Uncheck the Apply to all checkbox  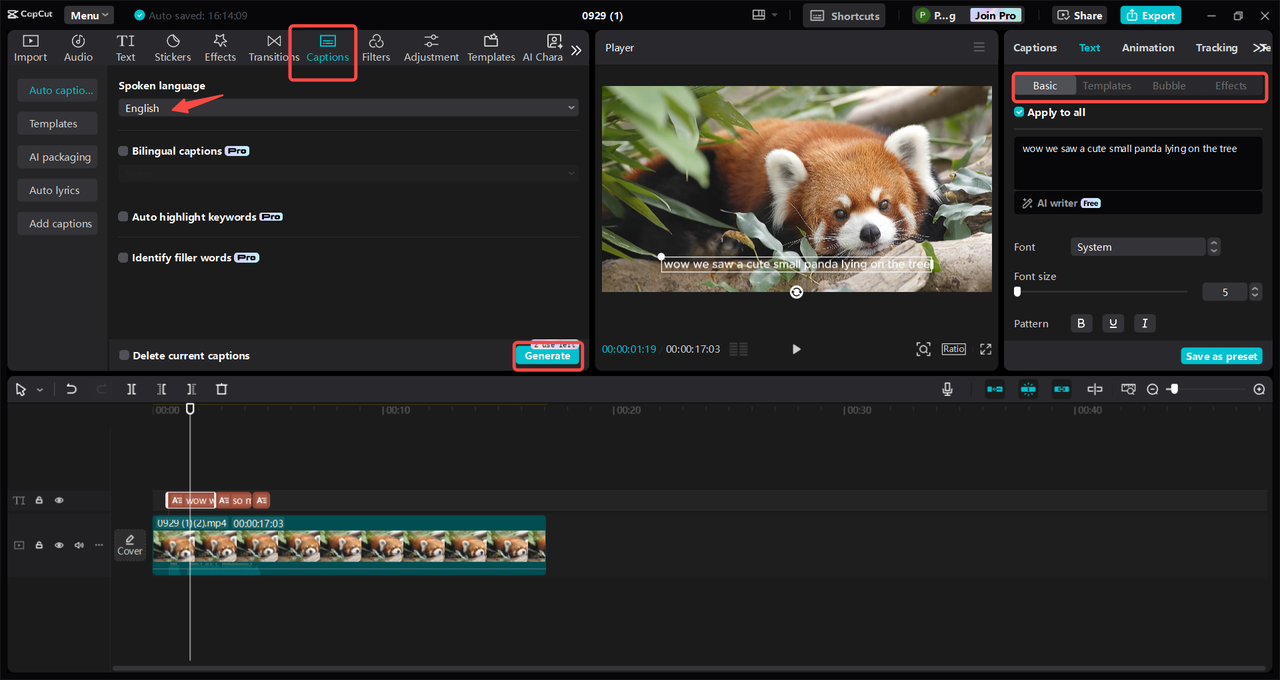(x=1019, y=112)
